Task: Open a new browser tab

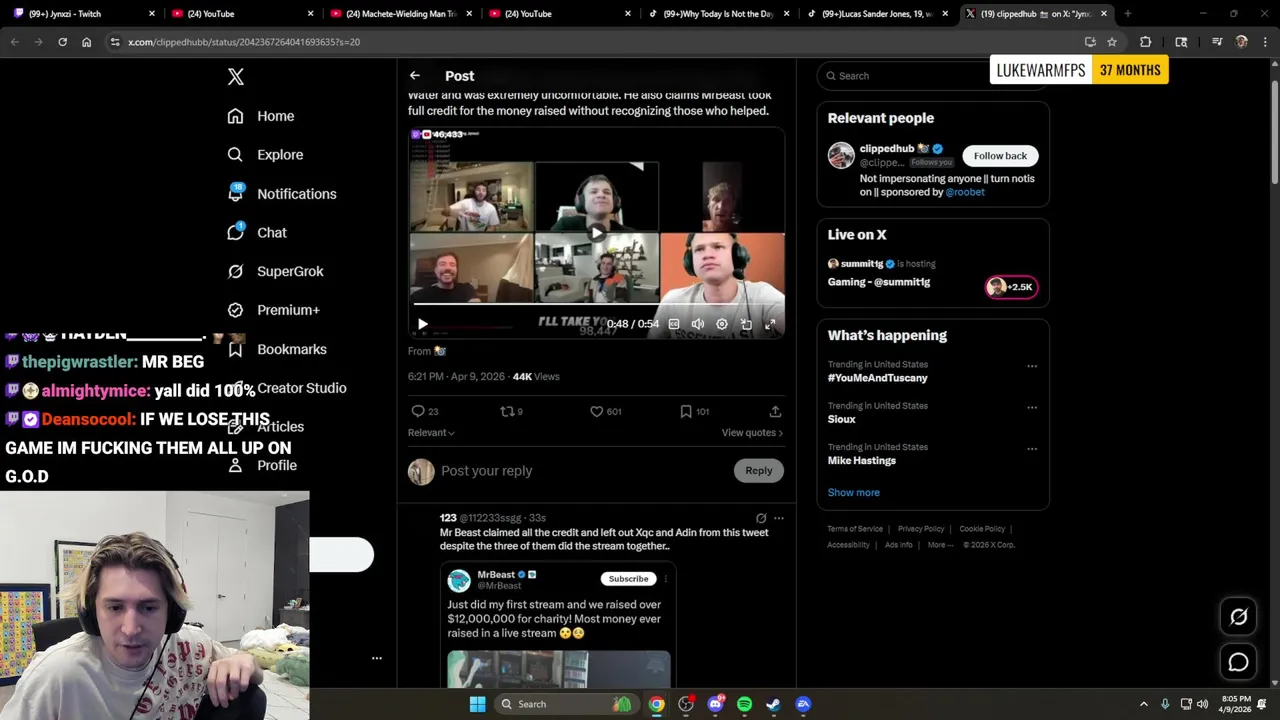Action: pyautogui.click(x=1127, y=14)
